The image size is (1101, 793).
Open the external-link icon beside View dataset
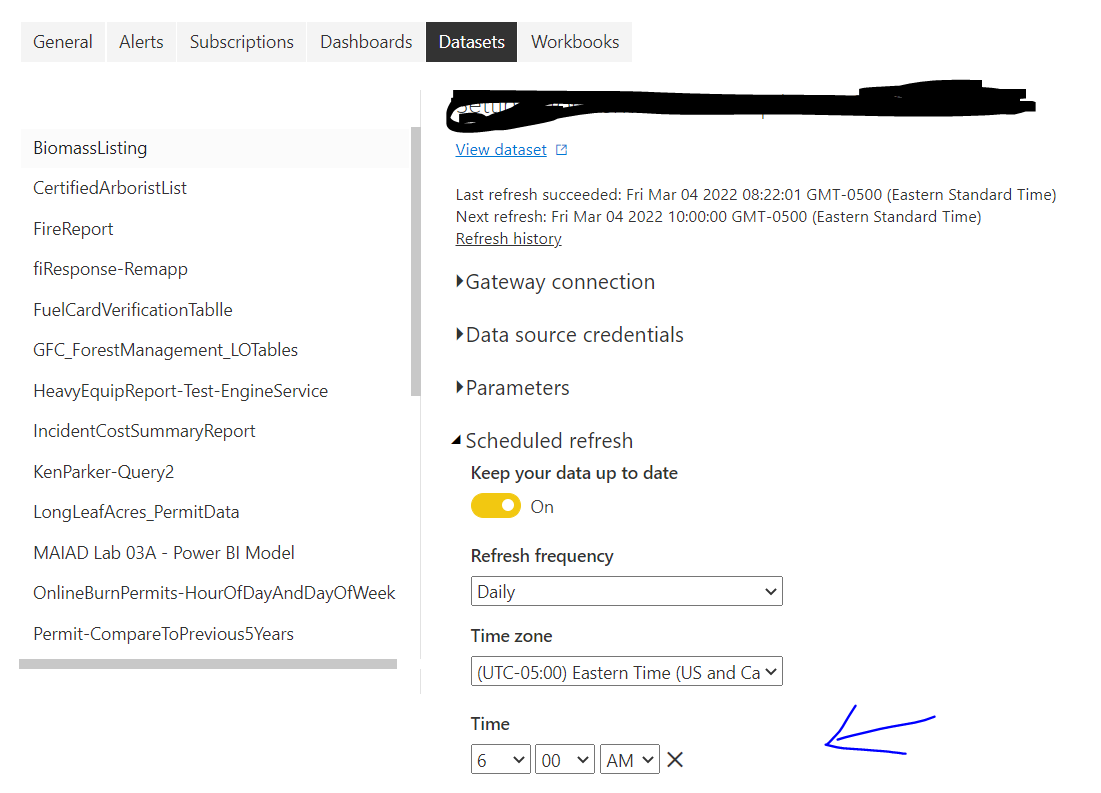561,150
